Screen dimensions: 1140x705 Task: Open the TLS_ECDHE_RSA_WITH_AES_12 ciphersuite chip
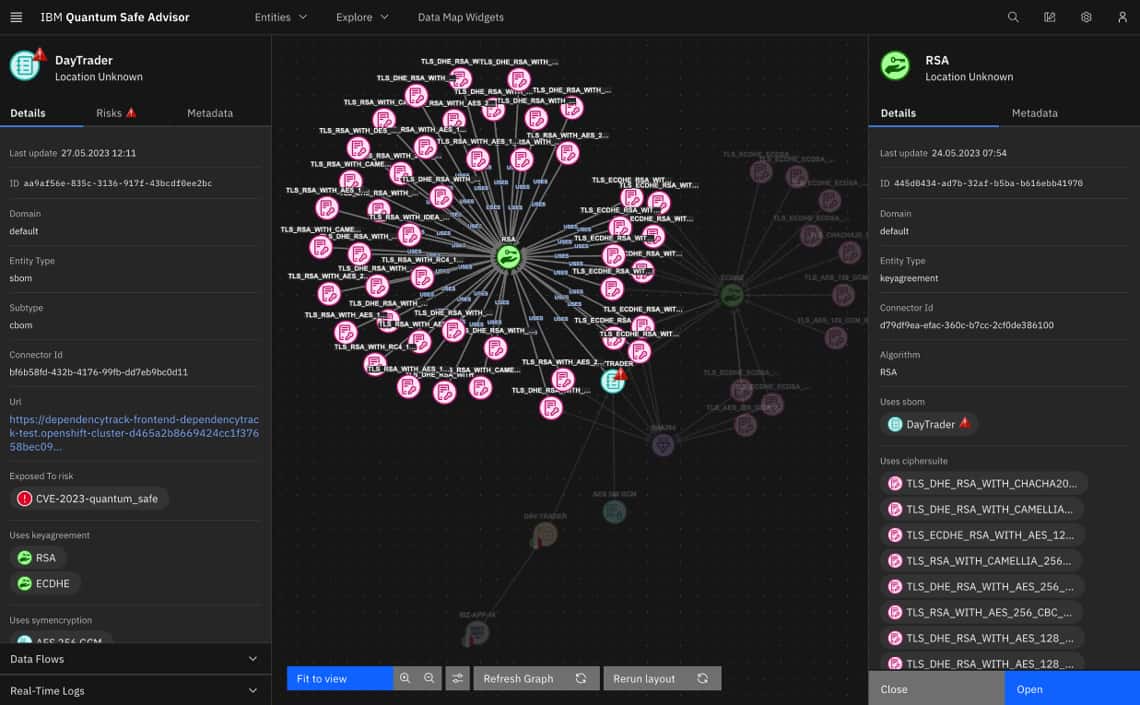pos(982,535)
